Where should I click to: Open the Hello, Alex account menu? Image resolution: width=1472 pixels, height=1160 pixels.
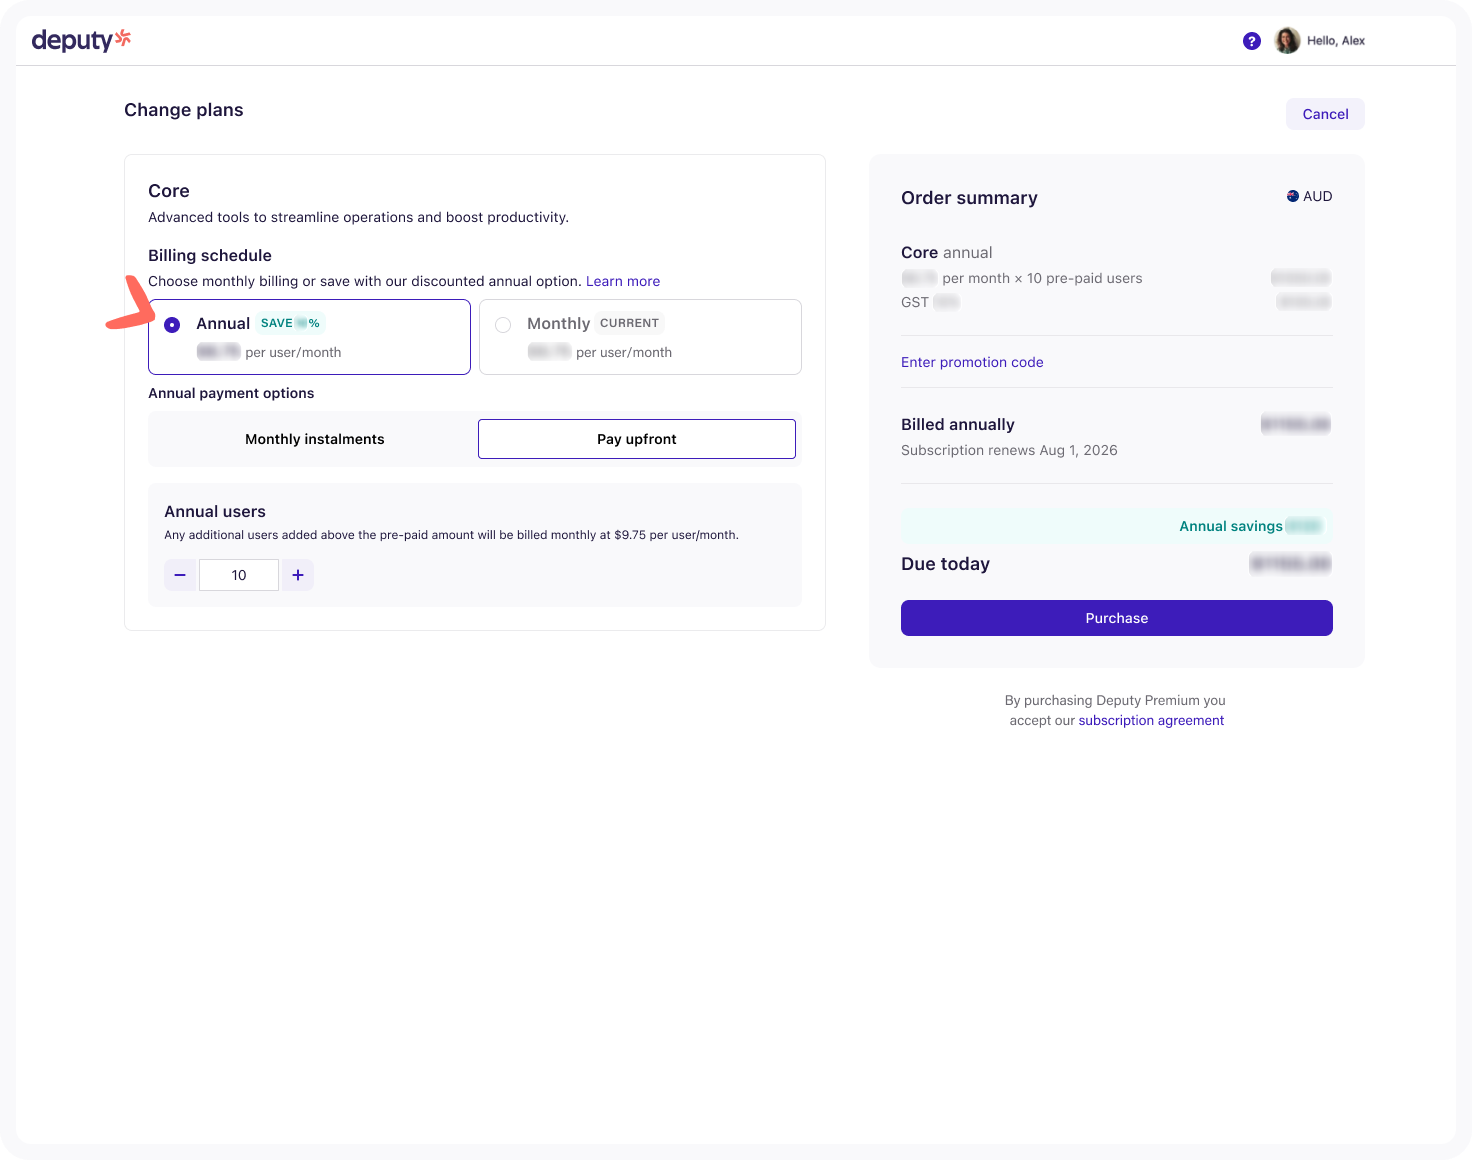click(x=1335, y=41)
